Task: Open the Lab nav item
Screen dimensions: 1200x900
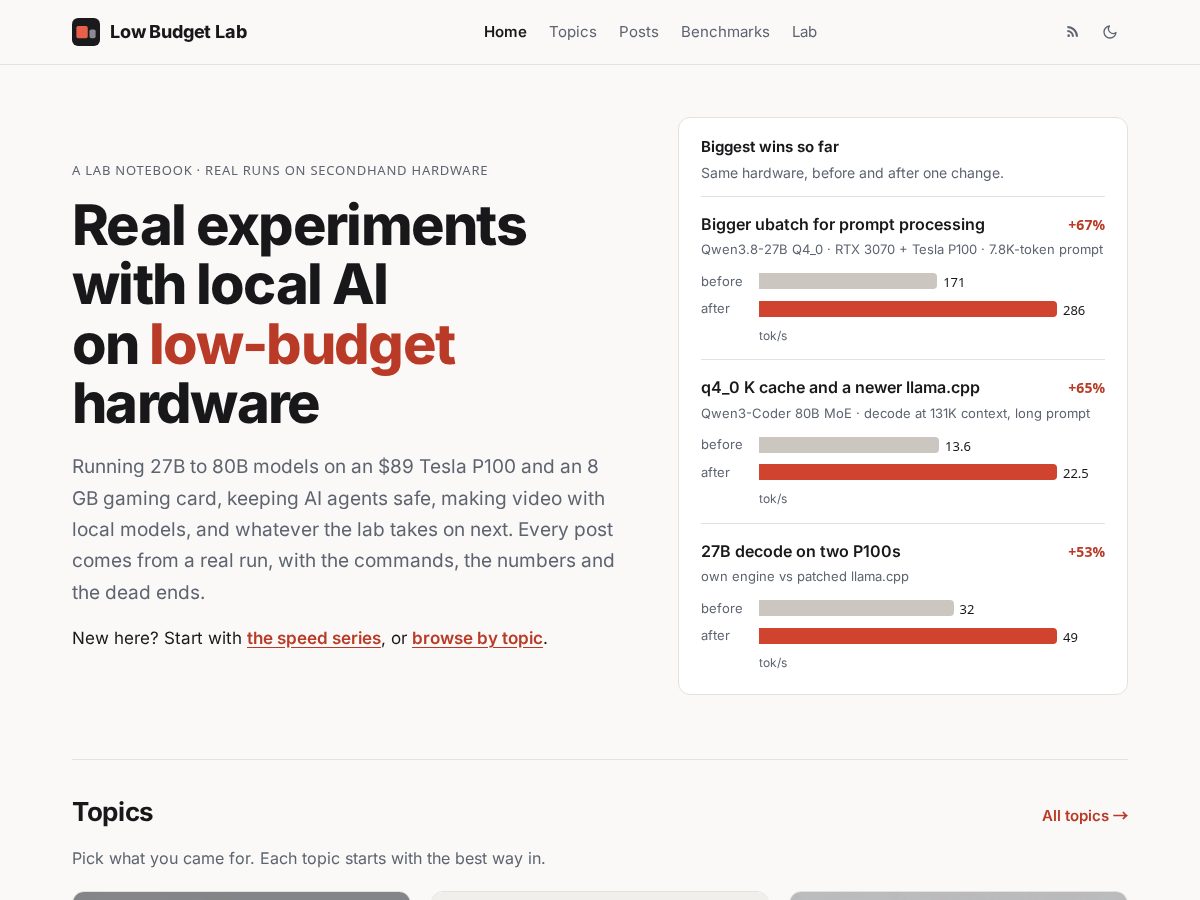Action: [x=804, y=32]
